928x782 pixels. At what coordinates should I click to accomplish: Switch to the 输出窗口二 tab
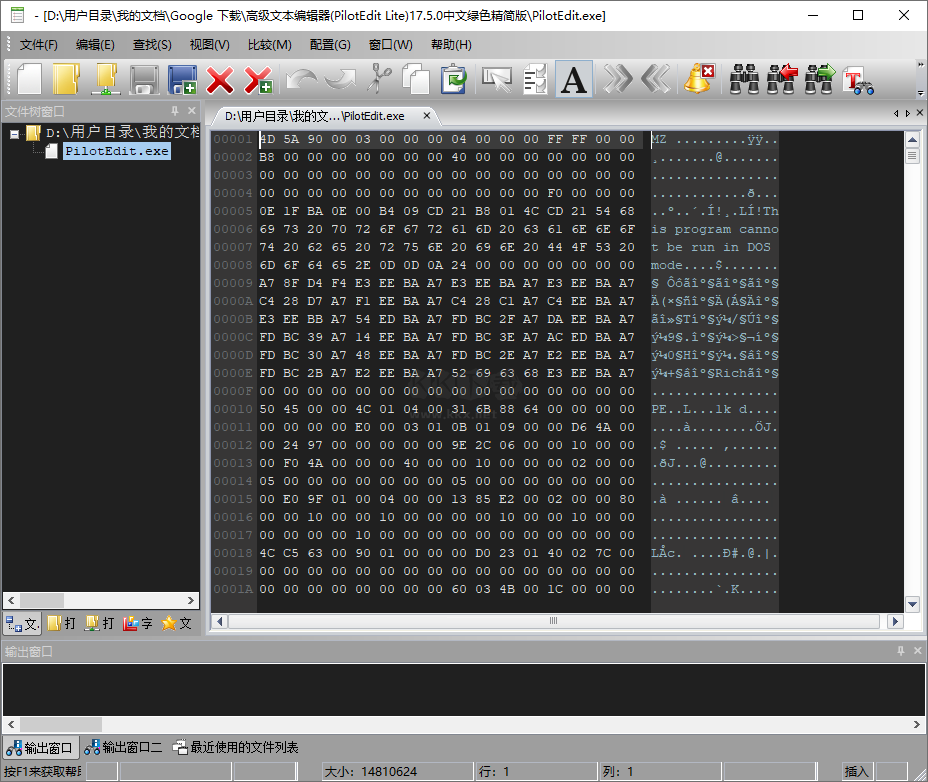123,748
